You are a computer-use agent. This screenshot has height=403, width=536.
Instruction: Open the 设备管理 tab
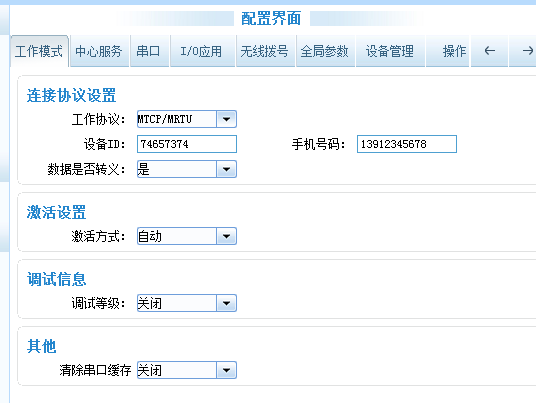(390, 51)
